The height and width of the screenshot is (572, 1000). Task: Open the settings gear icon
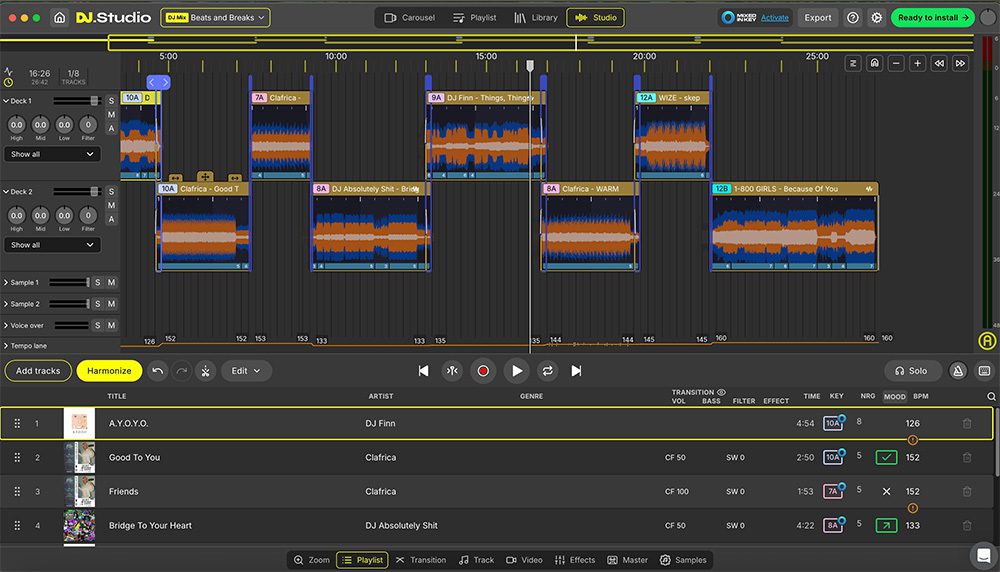877,18
